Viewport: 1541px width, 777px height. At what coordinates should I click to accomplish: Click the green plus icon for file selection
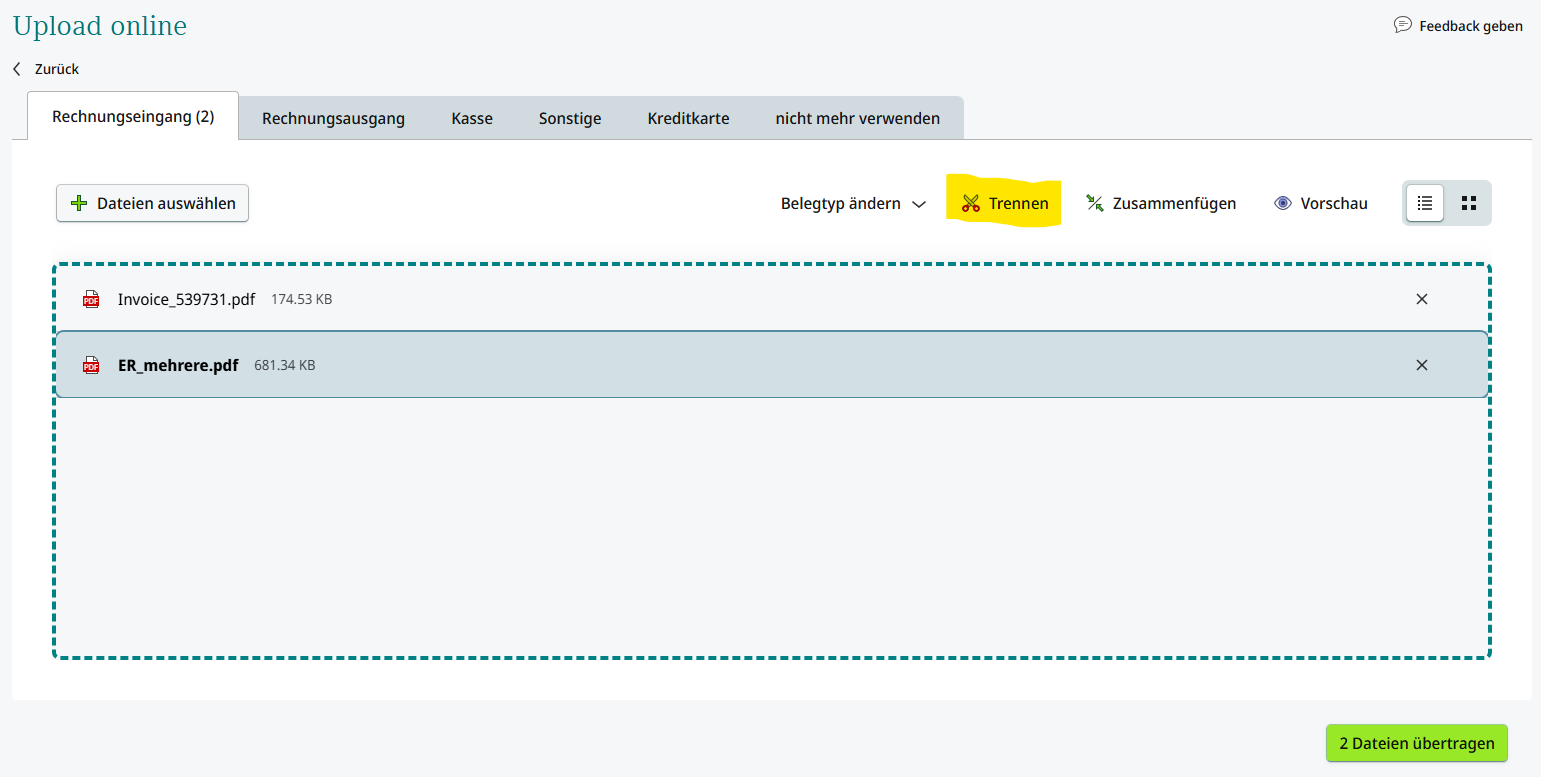click(79, 203)
